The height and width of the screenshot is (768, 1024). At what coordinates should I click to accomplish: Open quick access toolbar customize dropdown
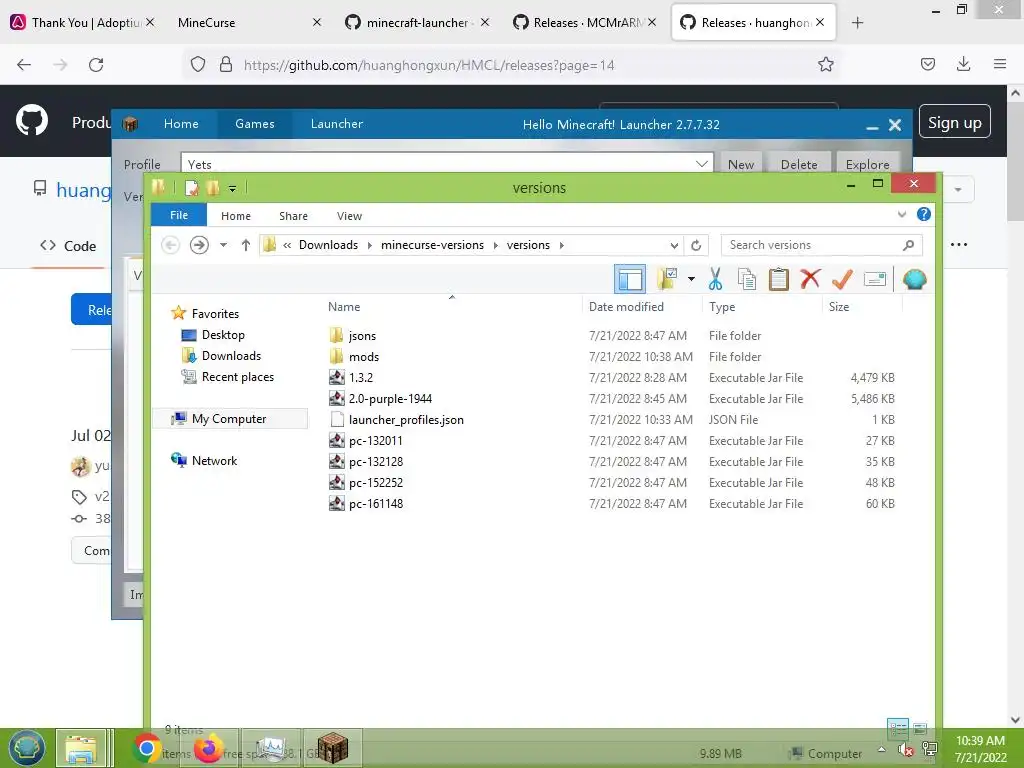click(x=232, y=188)
